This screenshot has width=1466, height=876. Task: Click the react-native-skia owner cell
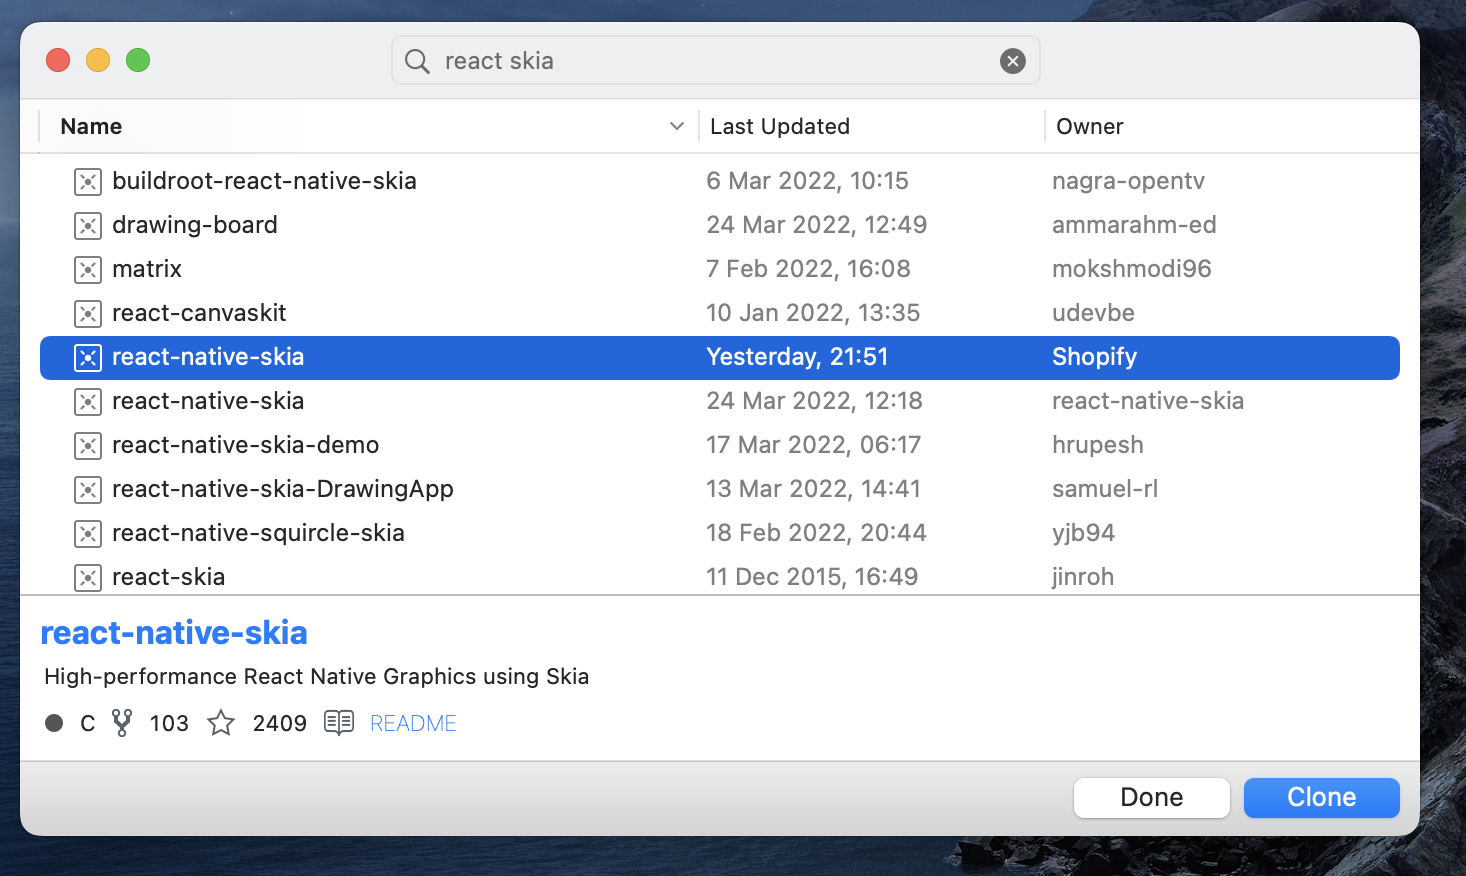1148,402
